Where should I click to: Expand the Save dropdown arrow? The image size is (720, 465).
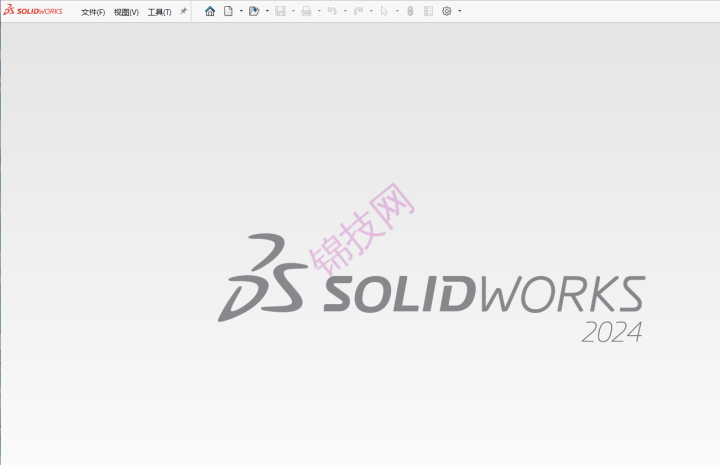coord(293,11)
